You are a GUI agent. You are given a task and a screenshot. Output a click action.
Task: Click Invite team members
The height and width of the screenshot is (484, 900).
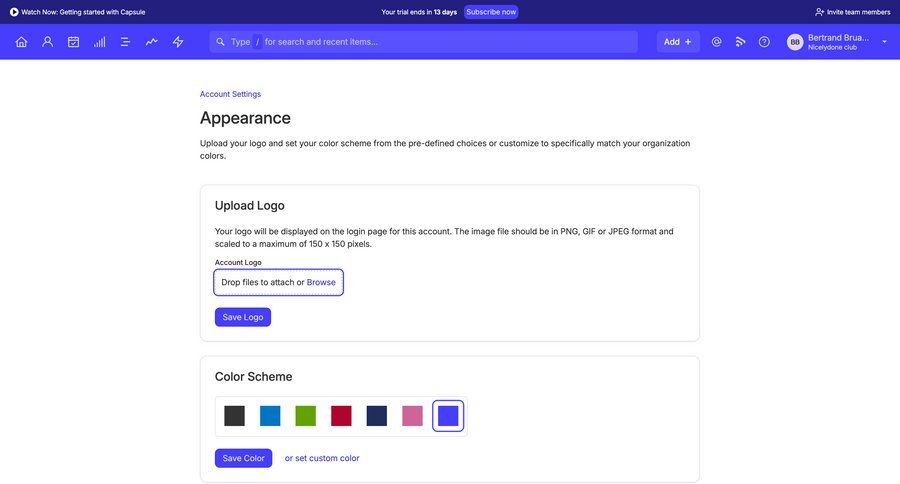click(x=852, y=12)
